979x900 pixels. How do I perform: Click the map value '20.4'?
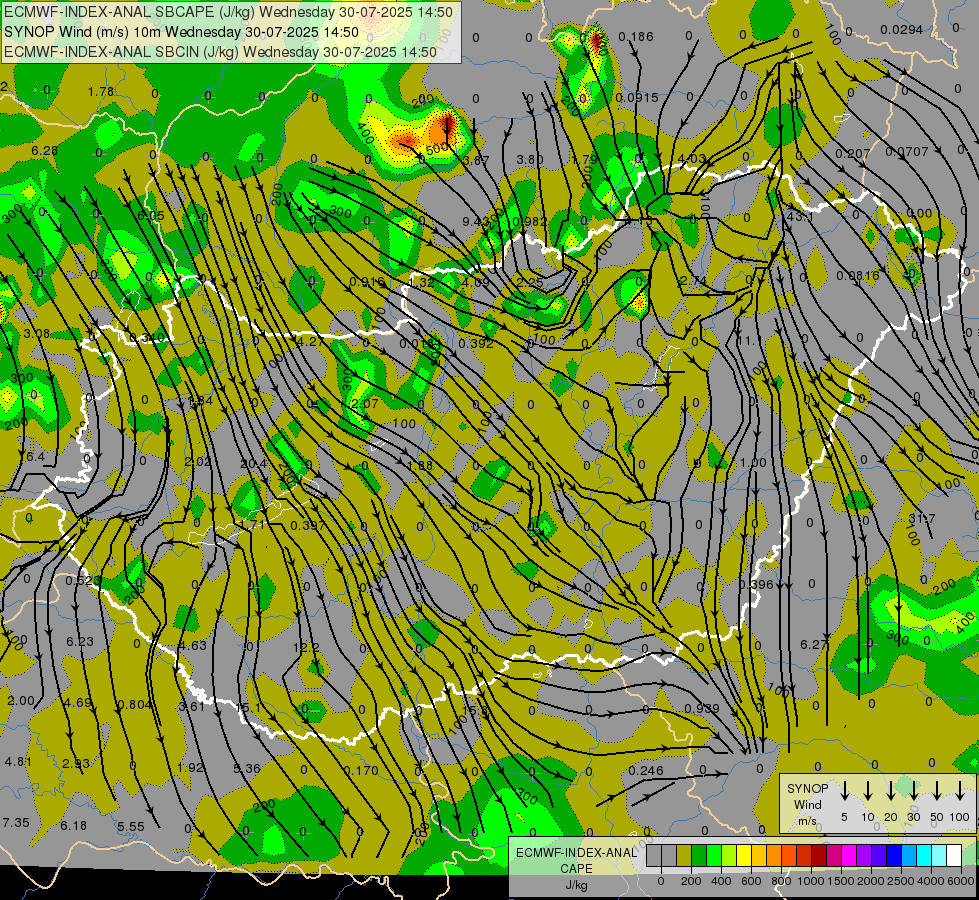click(x=253, y=463)
